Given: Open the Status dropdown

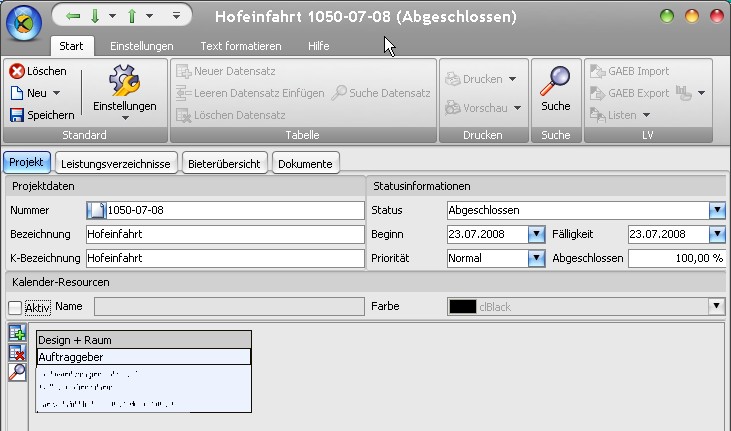Looking at the screenshot, I should click(x=717, y=210).
